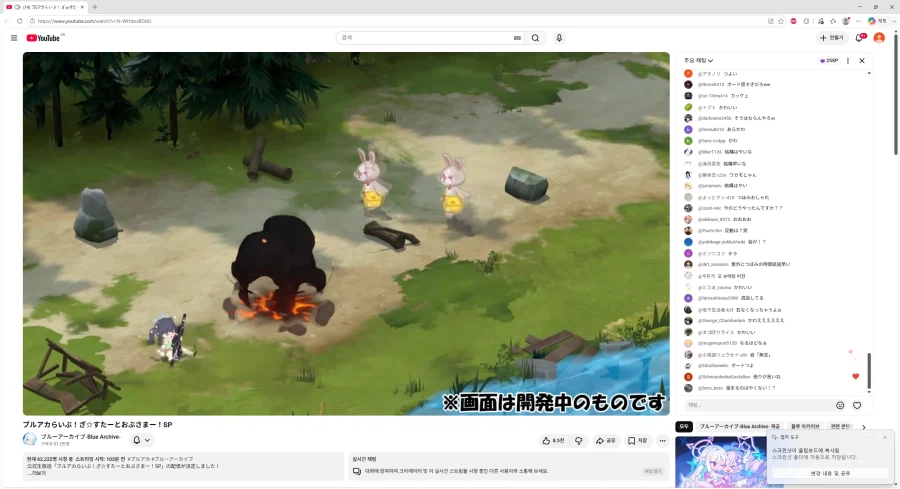Screen dimensions: 900x489
Task: Bookmark this page with star icon
Action: (781, 21)
